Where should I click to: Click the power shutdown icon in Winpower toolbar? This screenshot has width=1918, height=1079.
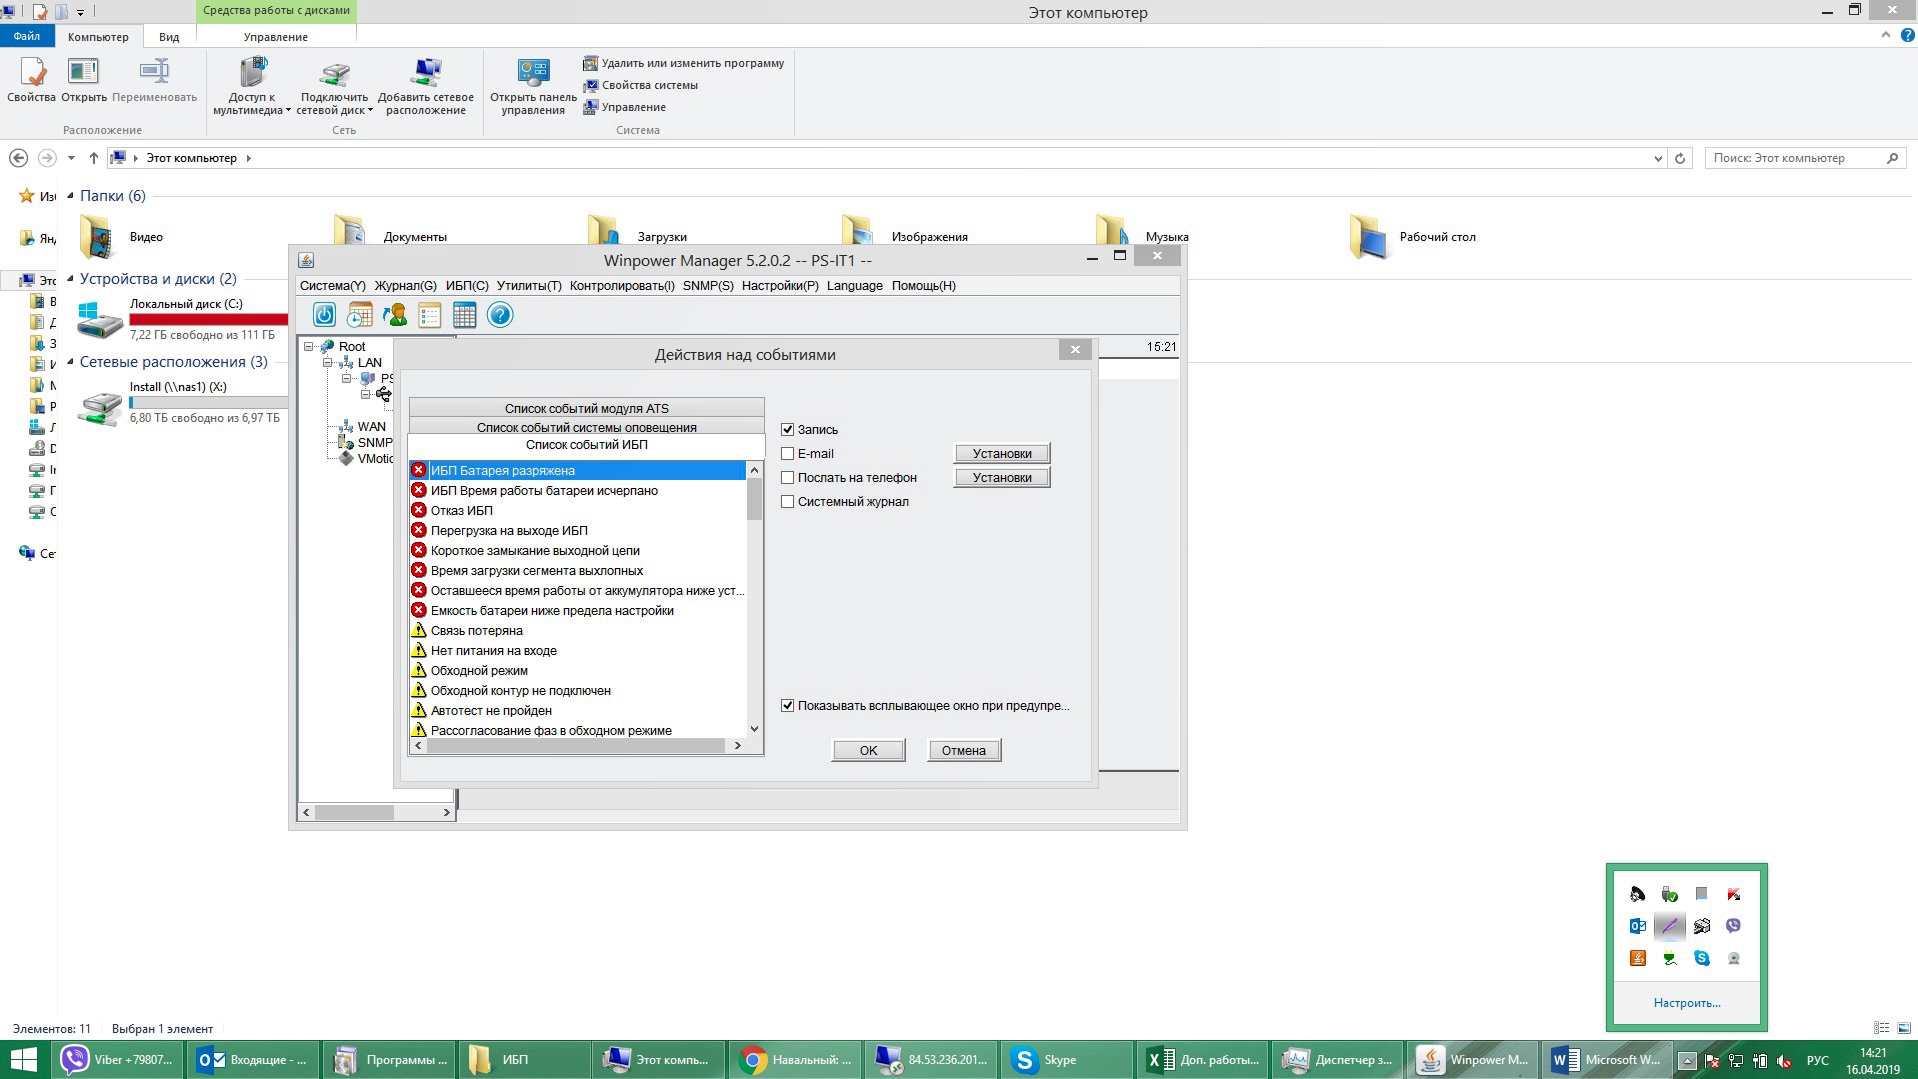(324, 316)
